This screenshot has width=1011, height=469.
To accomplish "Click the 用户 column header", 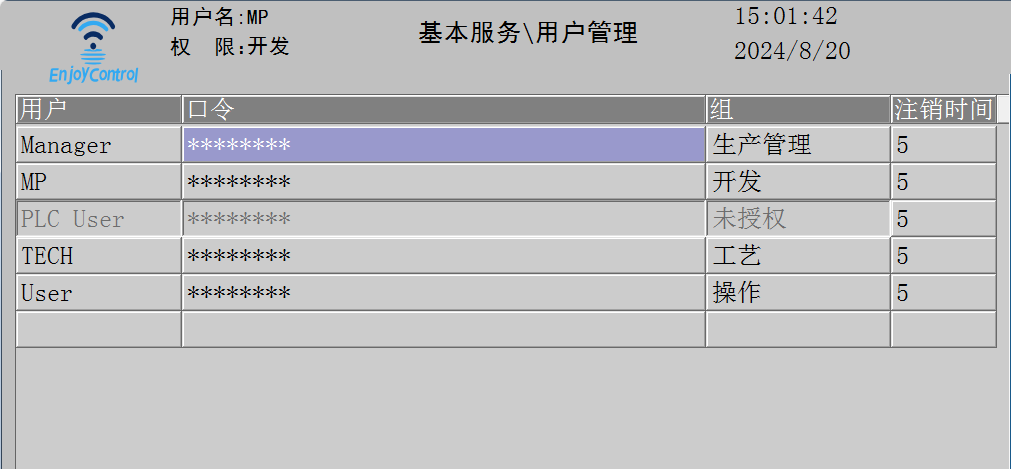I will click(x=99, y=109).
